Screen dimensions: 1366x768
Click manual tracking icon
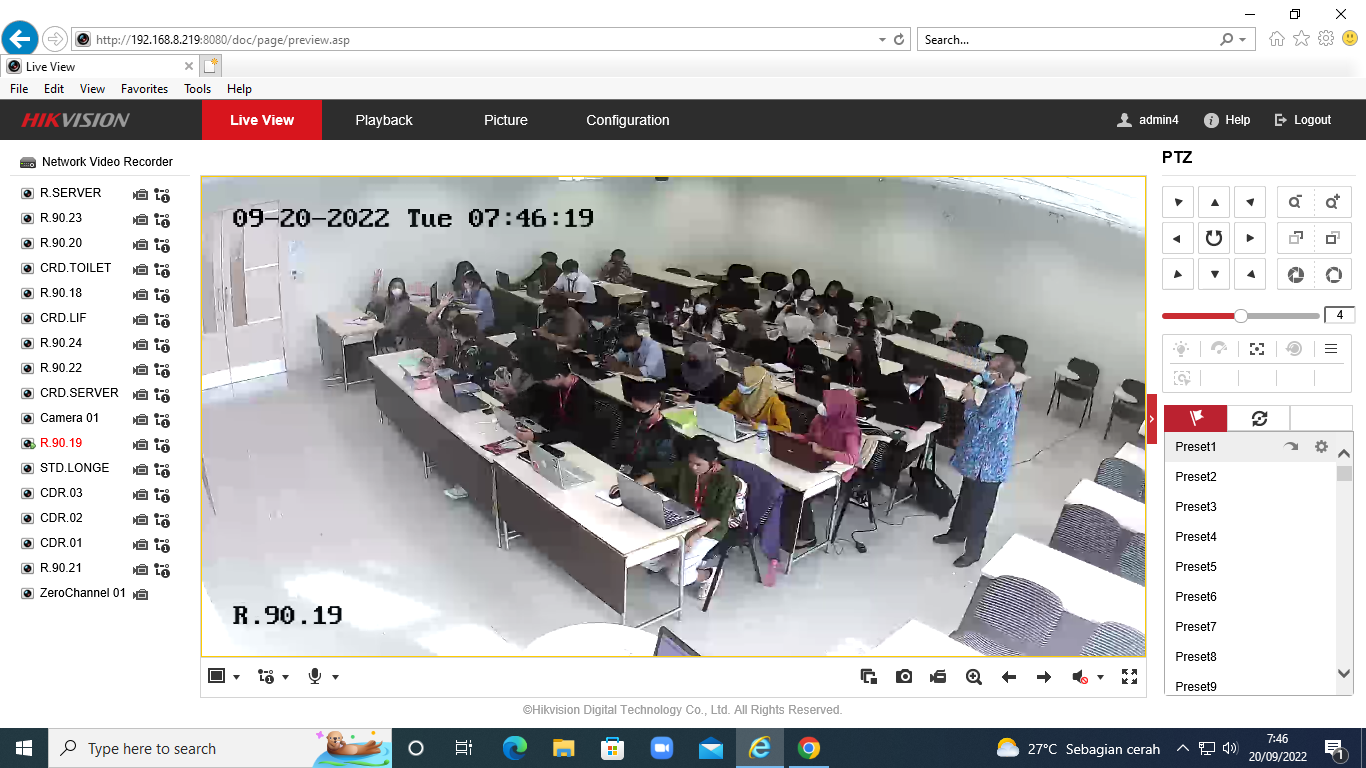coord(1182,378)
